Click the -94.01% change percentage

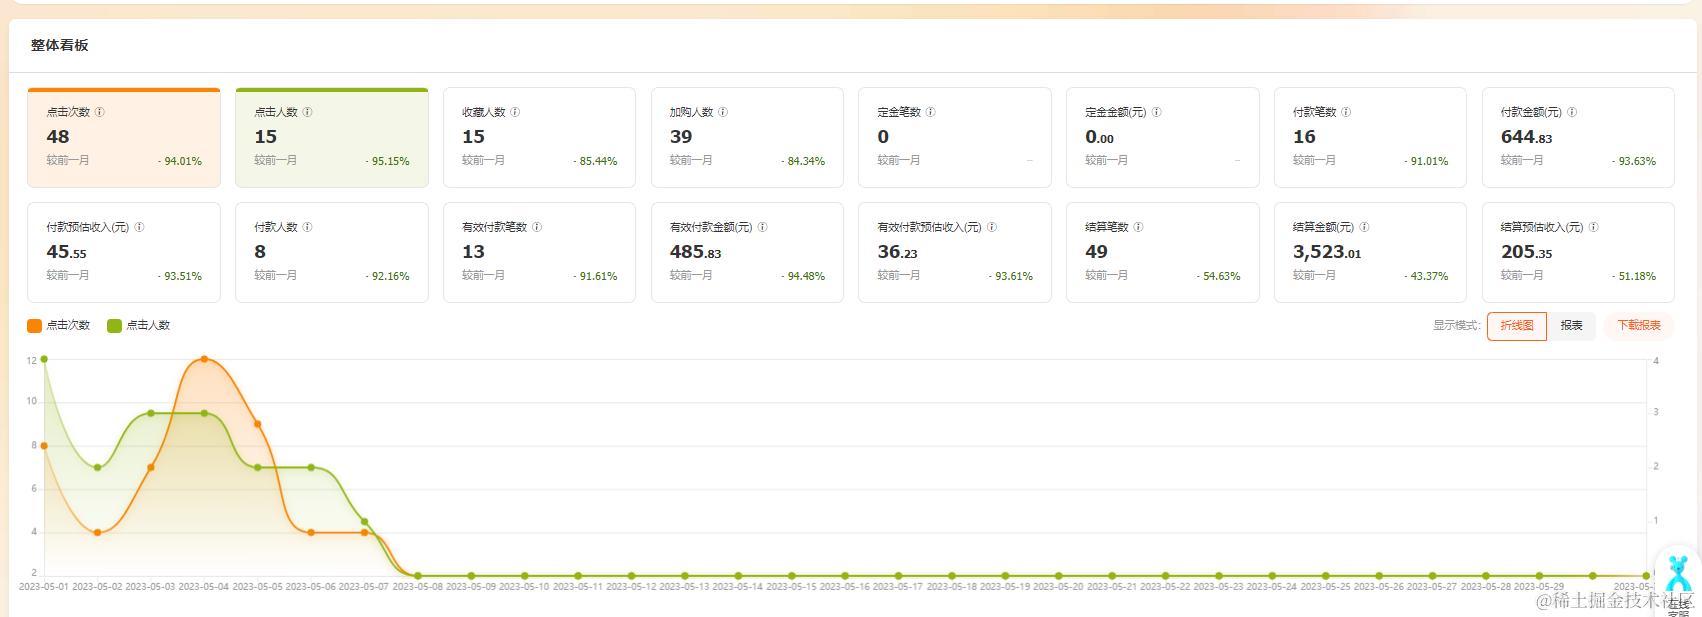[x=180, y=161]
